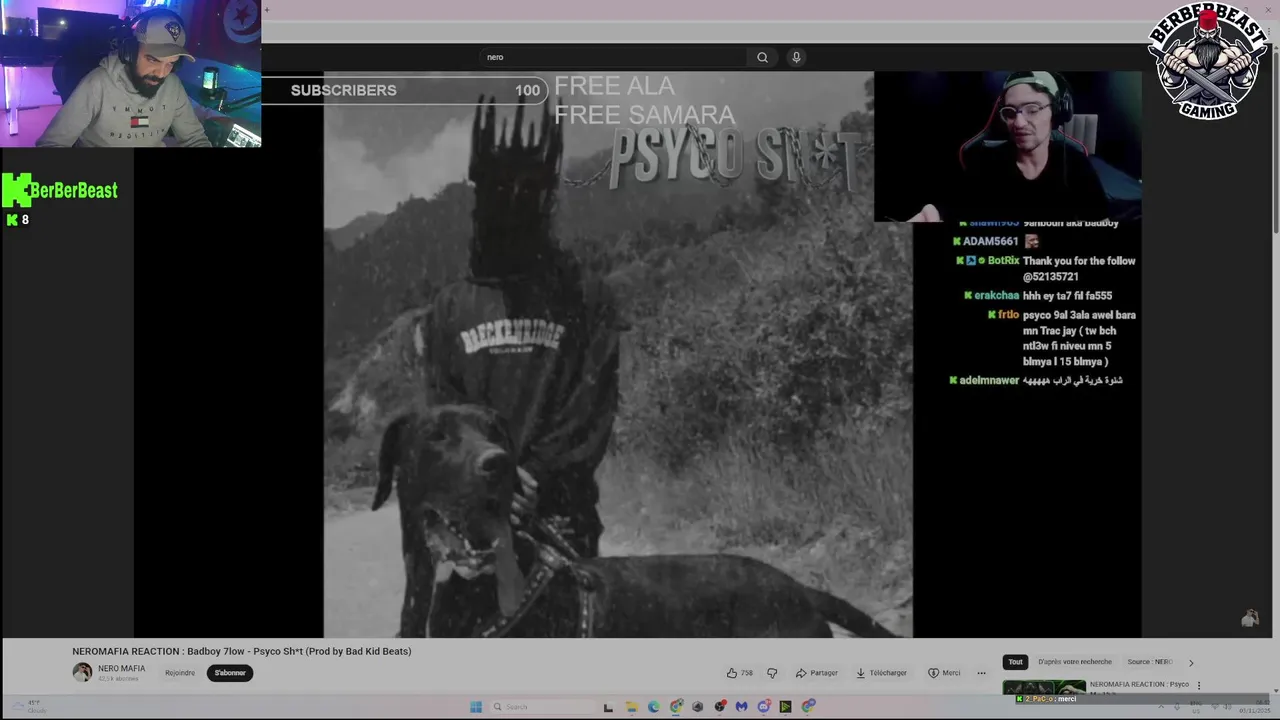Click the Rejoindre join button

pos(180,673)
